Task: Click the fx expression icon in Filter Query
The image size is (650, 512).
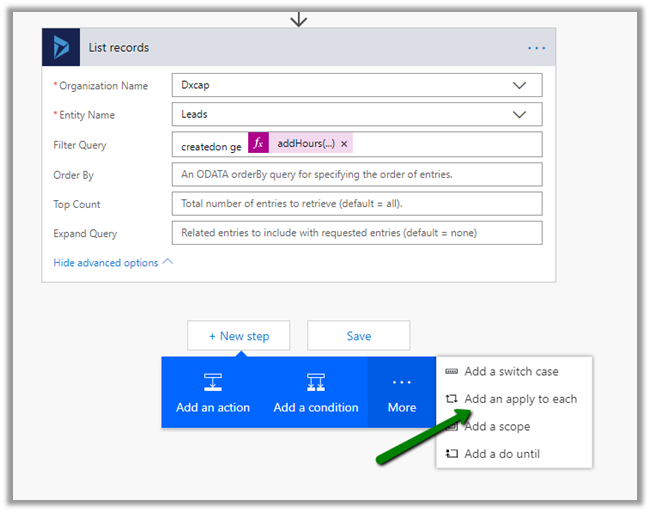Action: point(258,144)
